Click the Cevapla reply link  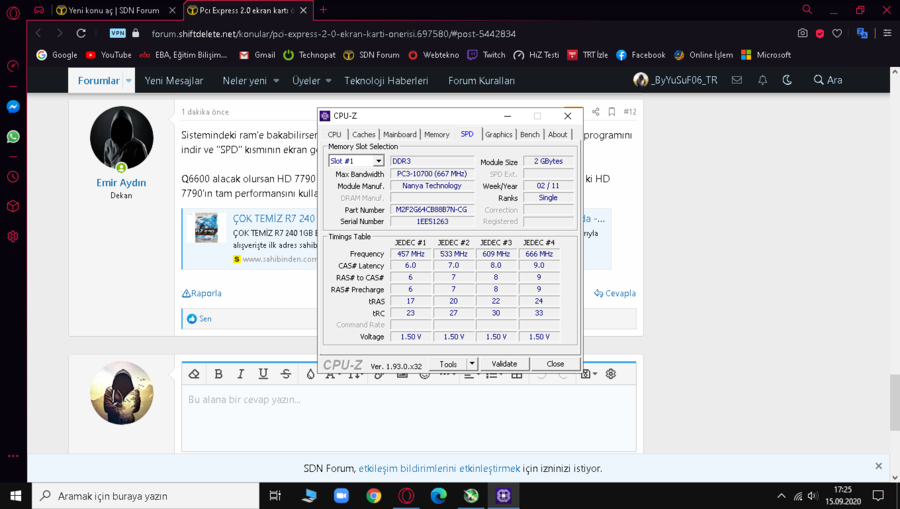613,293
